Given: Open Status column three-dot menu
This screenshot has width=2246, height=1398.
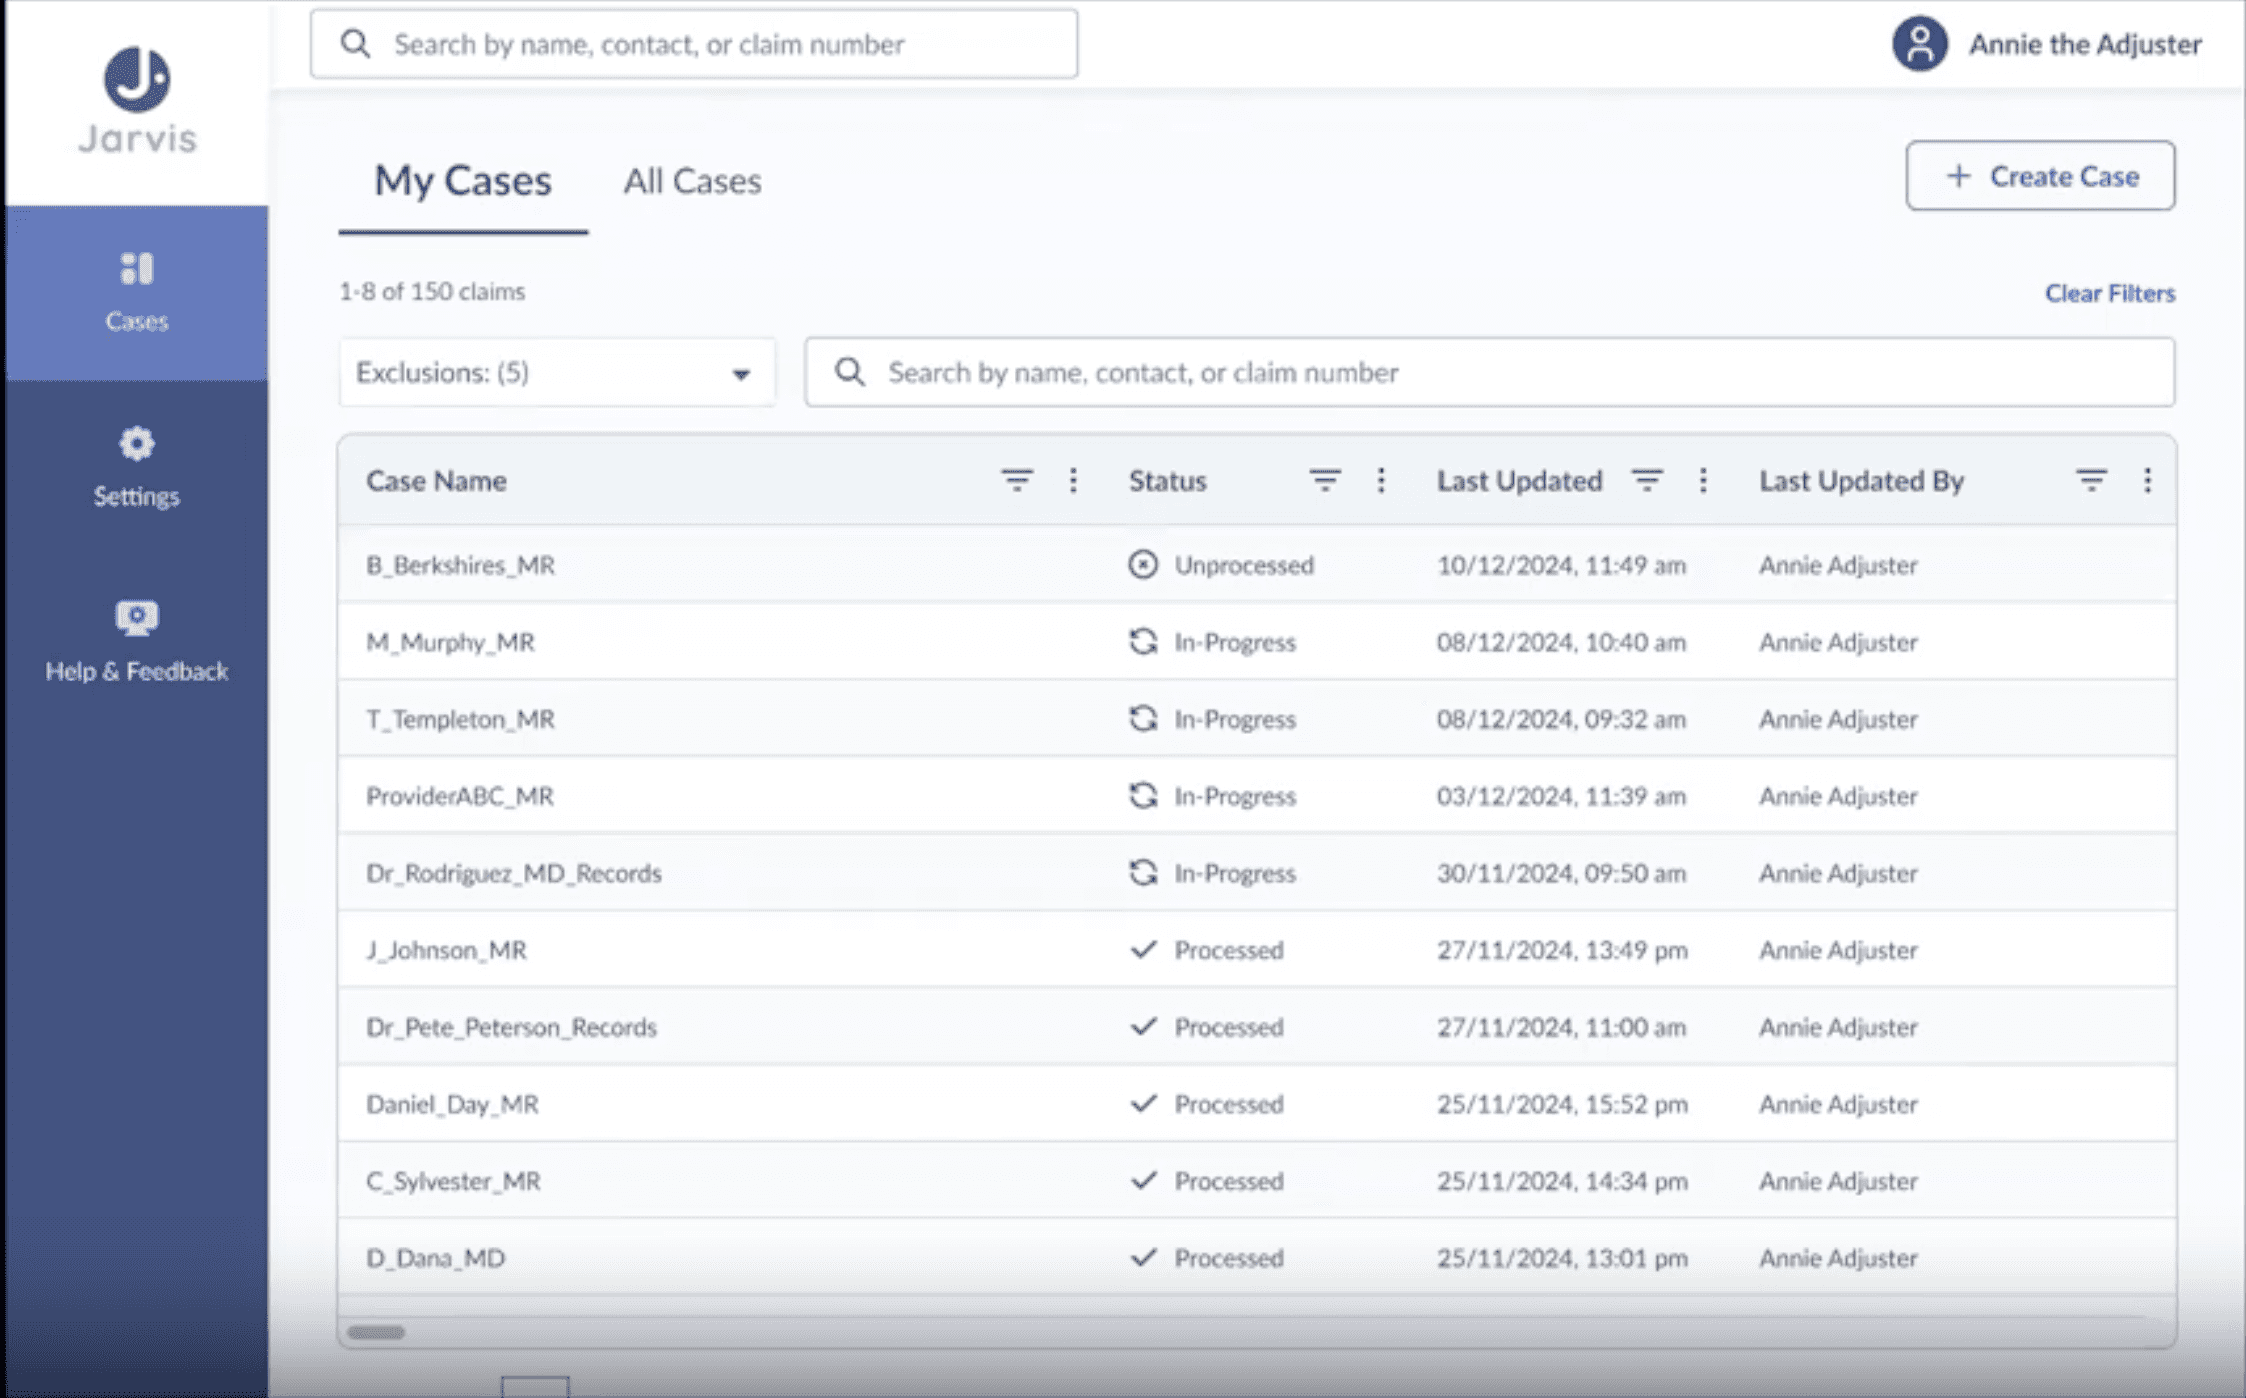Looking at the screenshot, I should click(1381, 481).
